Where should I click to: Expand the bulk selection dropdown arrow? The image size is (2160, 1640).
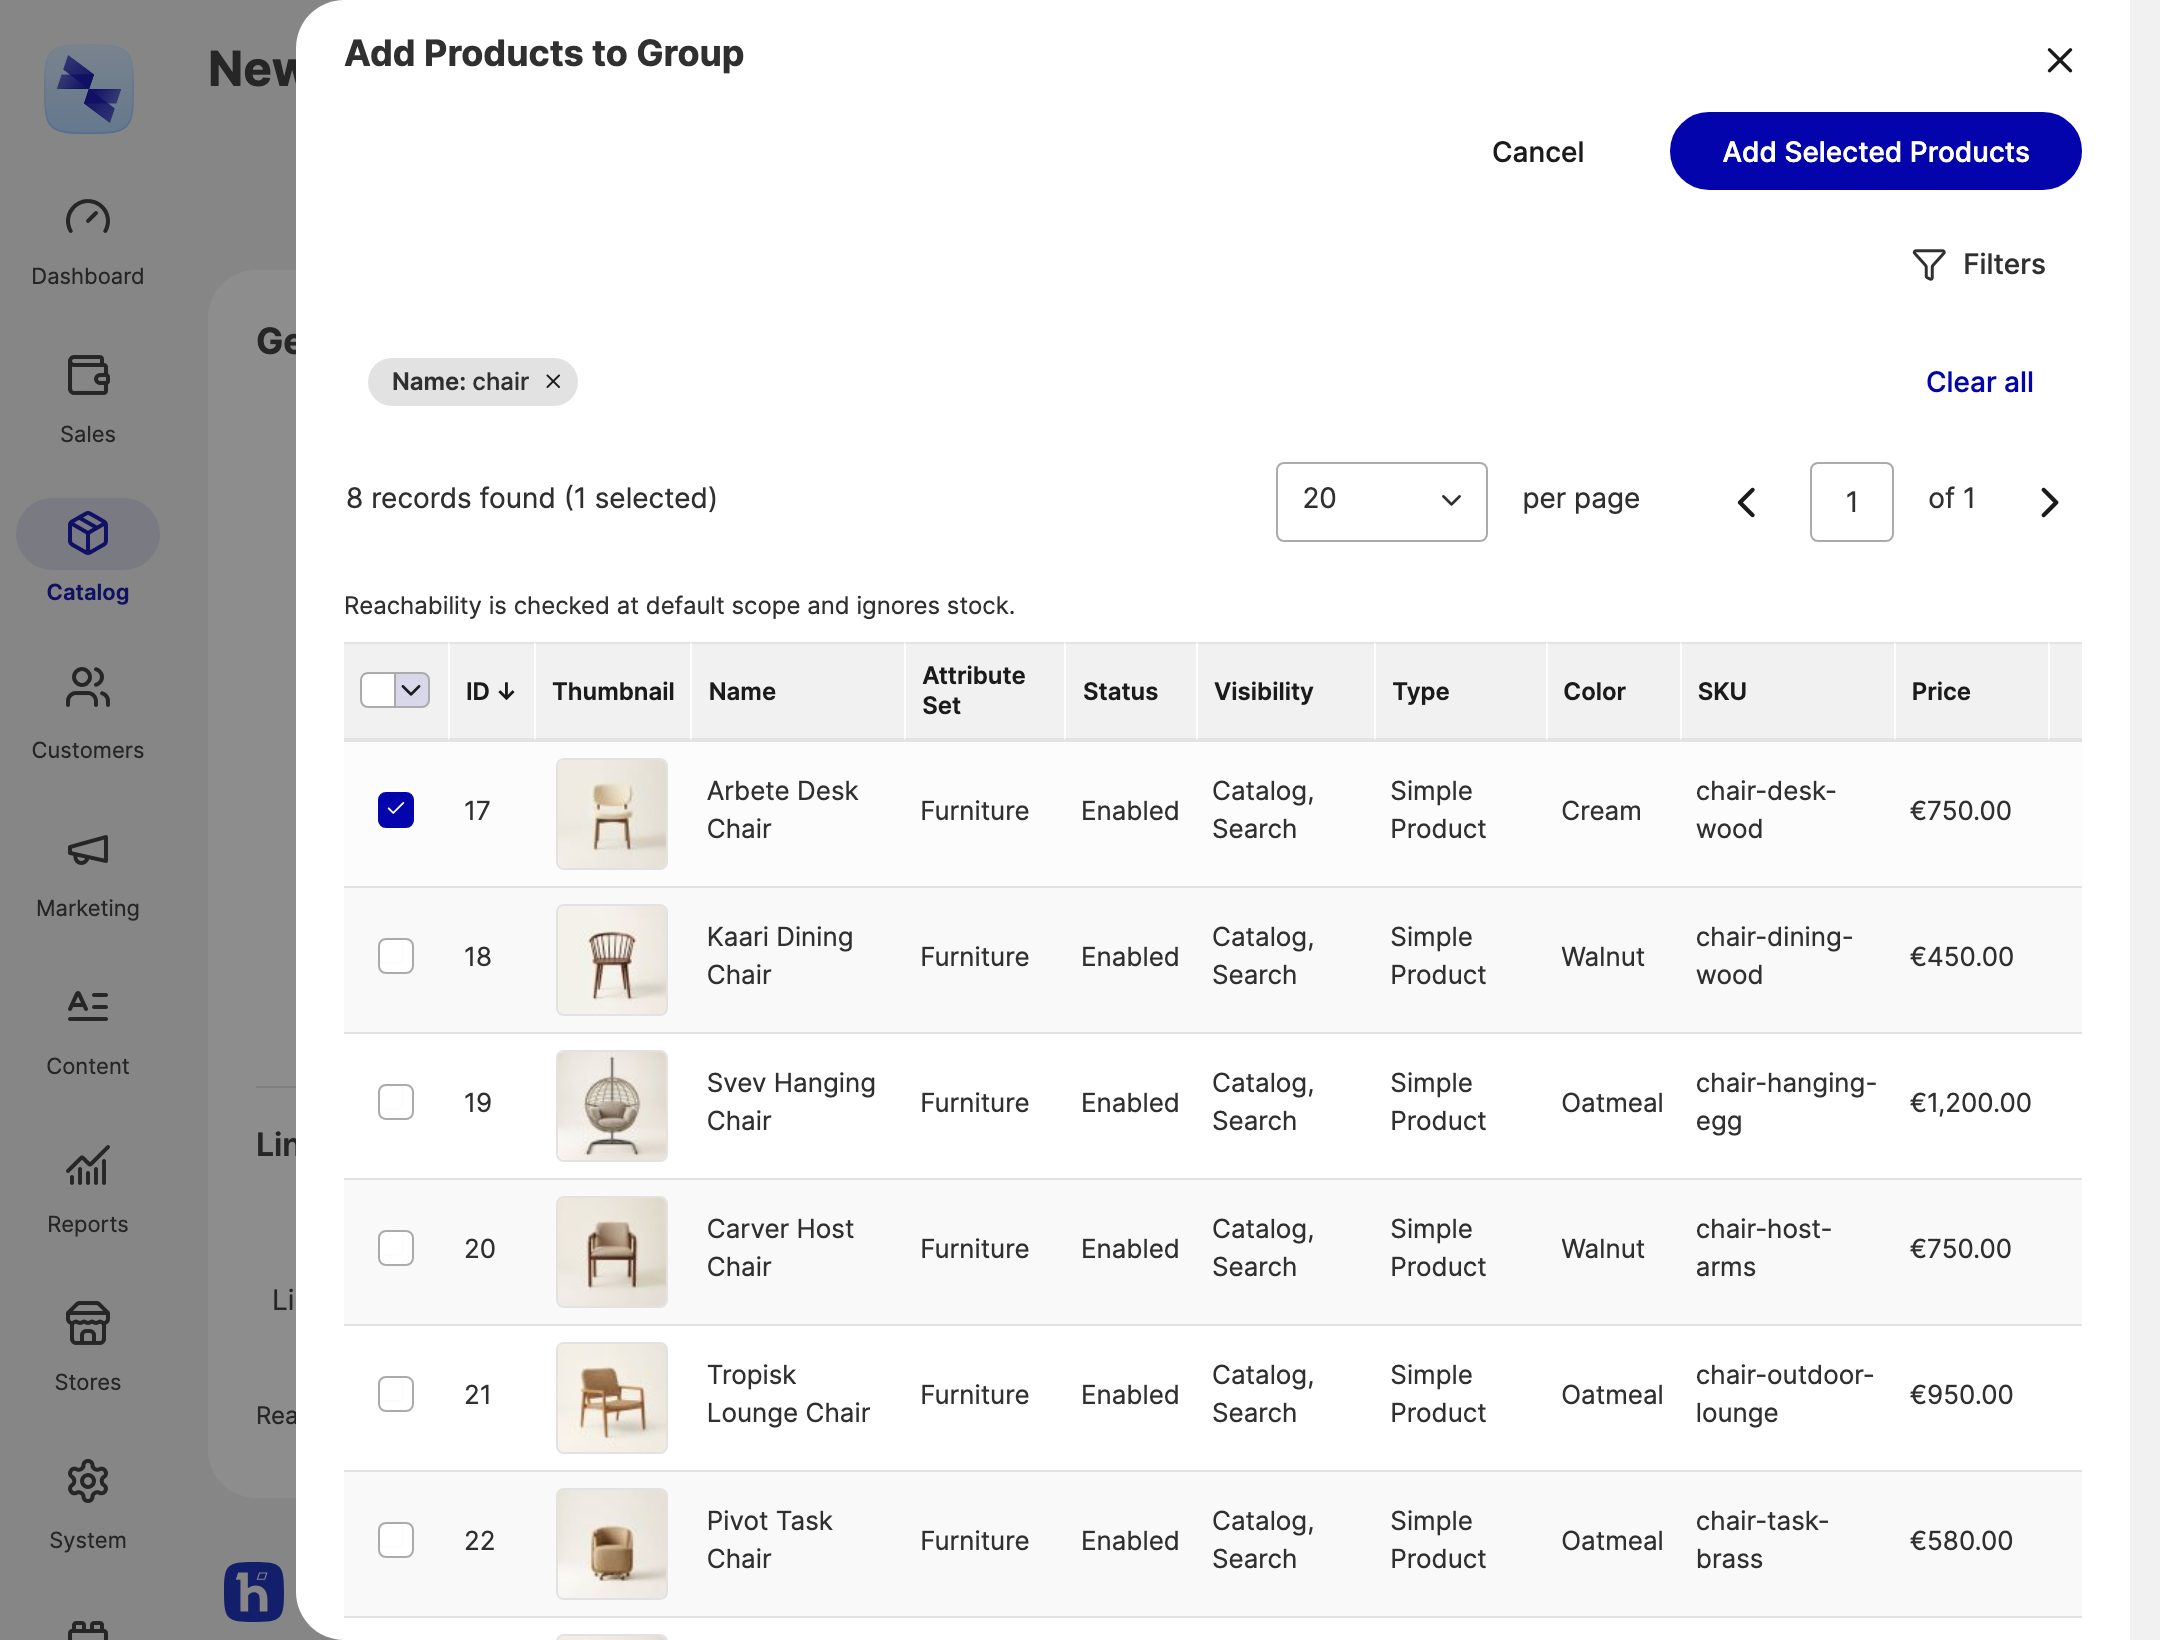click(412, 690)
